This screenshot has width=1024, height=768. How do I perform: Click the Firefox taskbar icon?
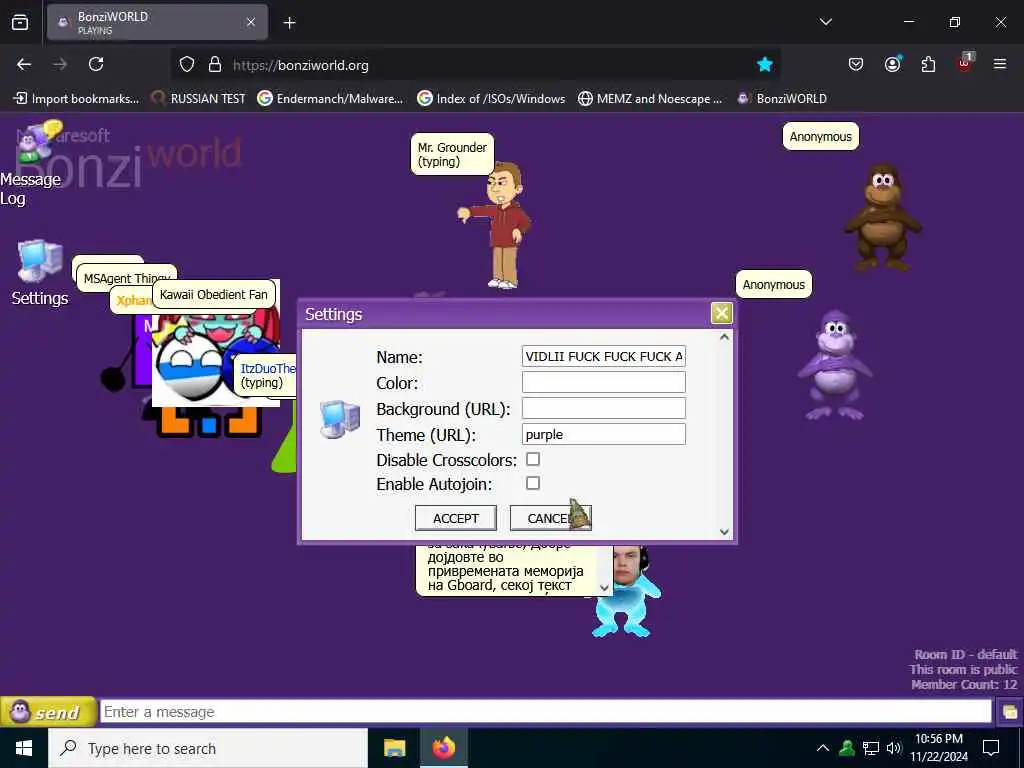point(443,748)
